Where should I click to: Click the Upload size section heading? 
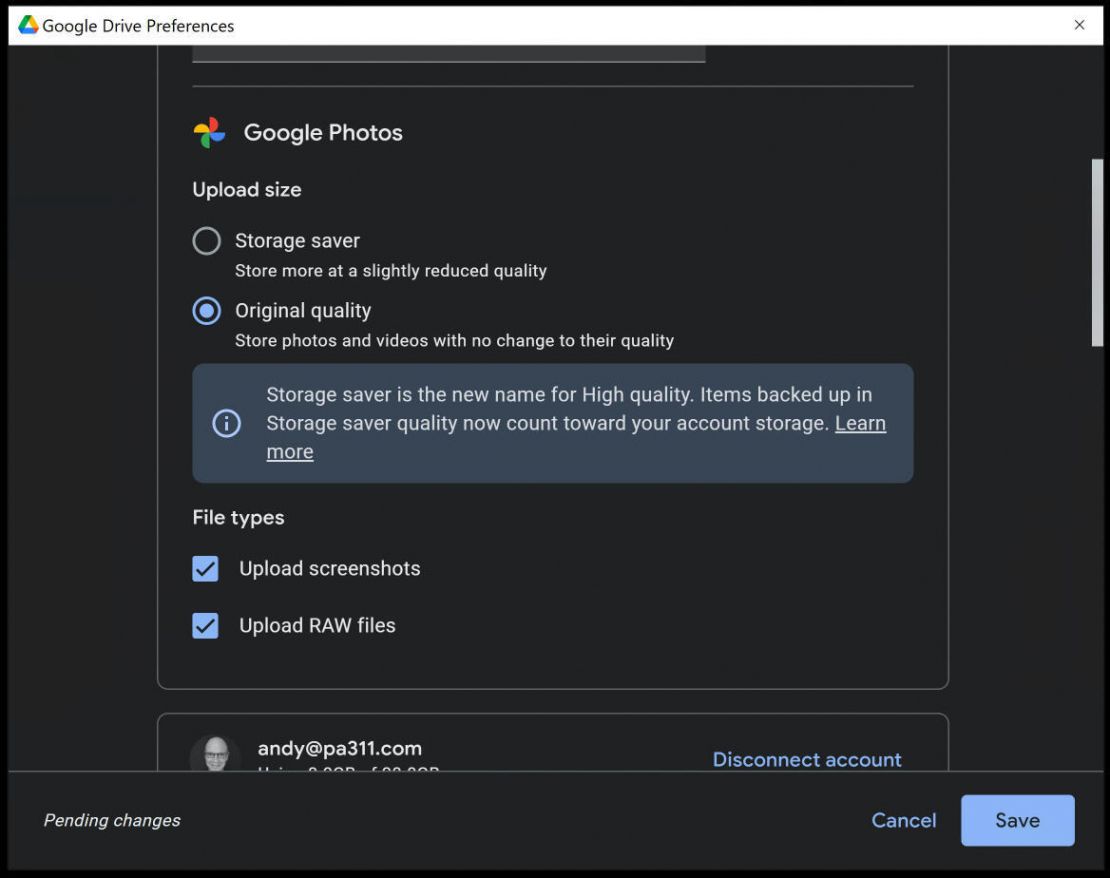click(247, 189)
